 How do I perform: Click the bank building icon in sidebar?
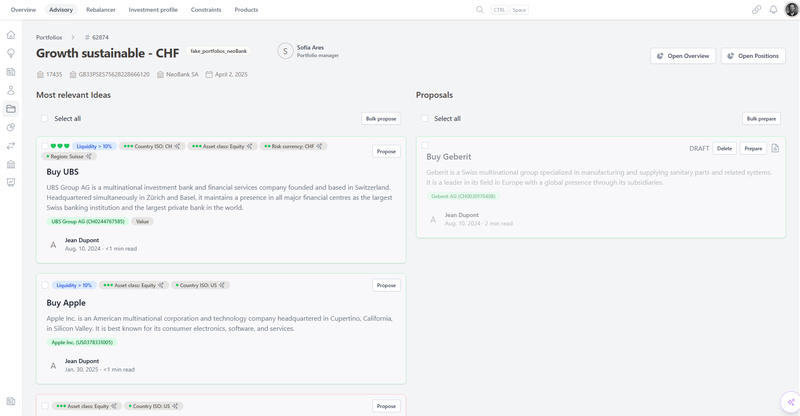tap(11, 164)
